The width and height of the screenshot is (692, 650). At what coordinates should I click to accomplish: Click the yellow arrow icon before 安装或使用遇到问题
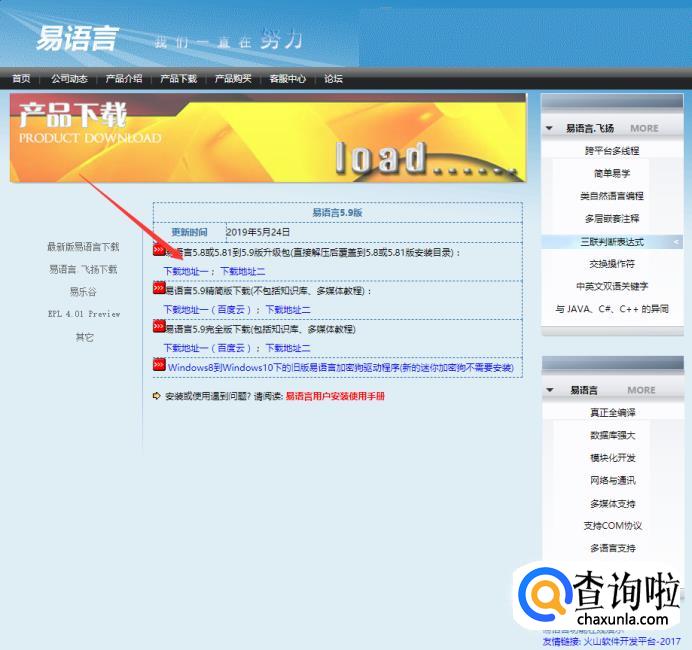coord(156,396)
